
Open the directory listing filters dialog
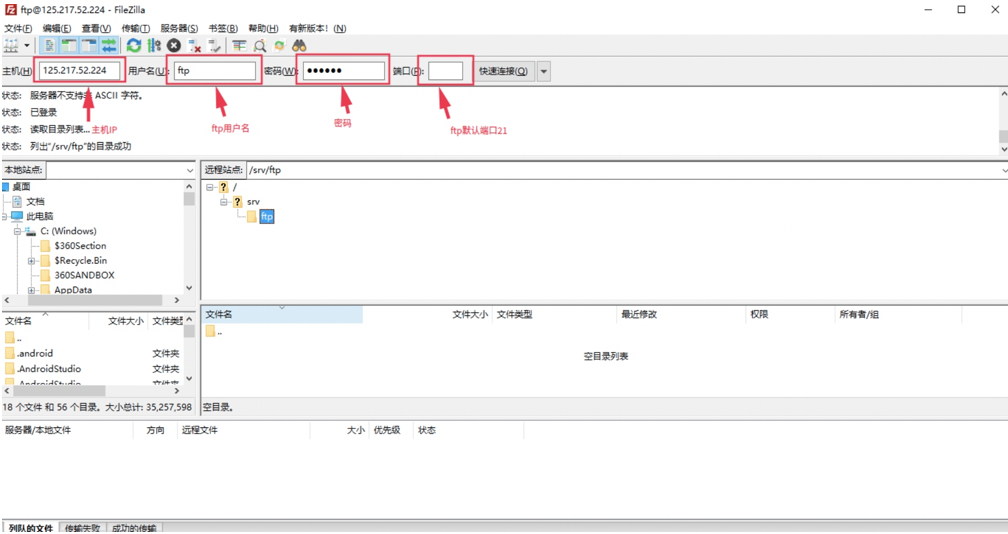click(239, 46)
